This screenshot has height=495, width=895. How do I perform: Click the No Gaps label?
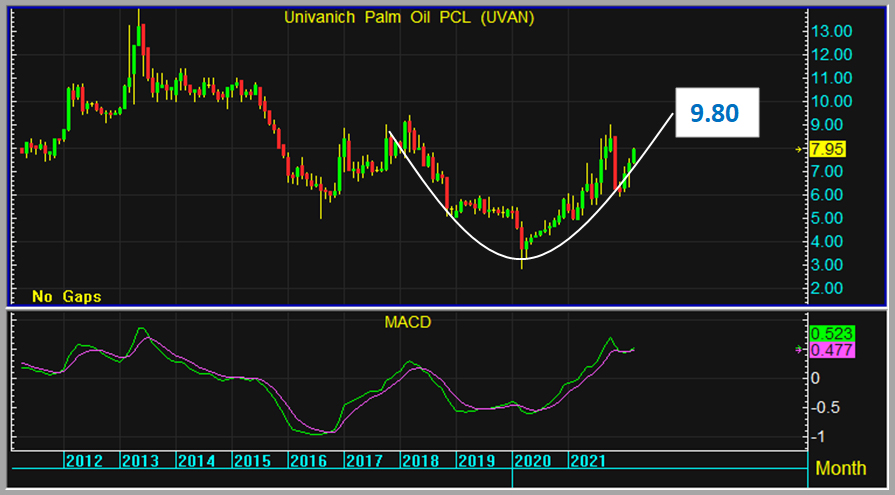pyautogui.click(x=67, y=296)
